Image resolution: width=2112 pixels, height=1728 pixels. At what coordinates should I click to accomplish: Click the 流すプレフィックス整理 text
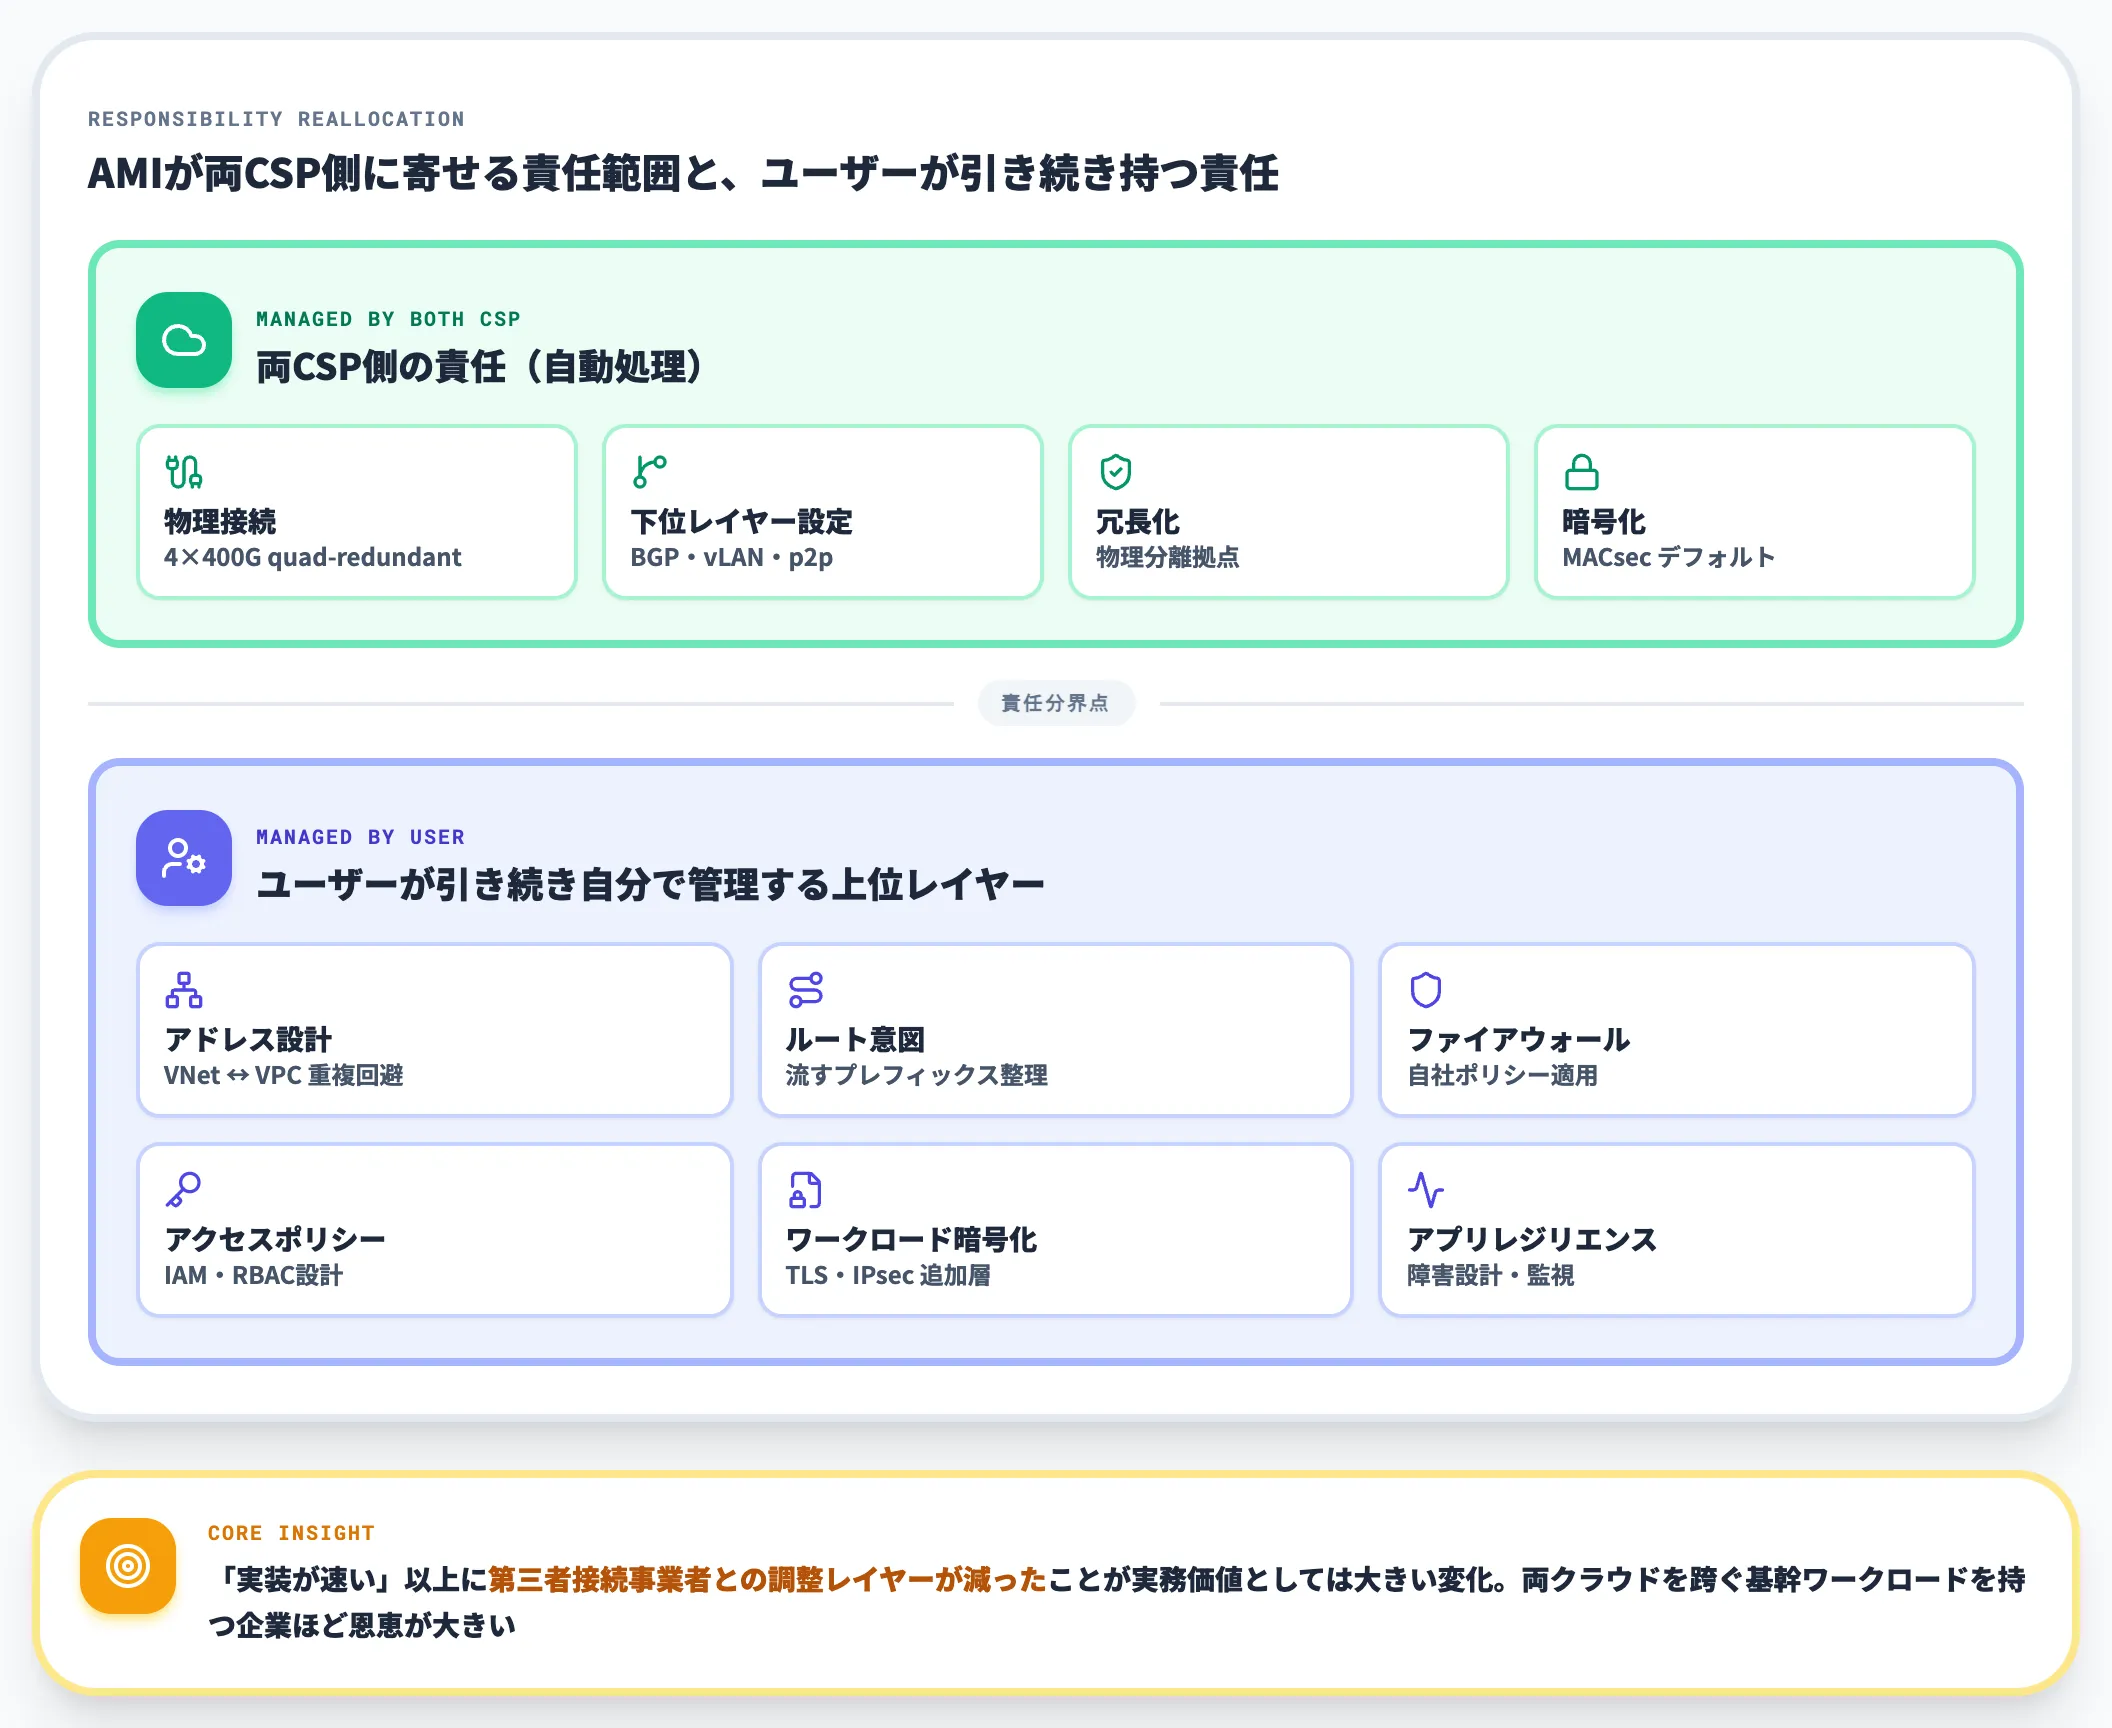tap(917, 1075)
